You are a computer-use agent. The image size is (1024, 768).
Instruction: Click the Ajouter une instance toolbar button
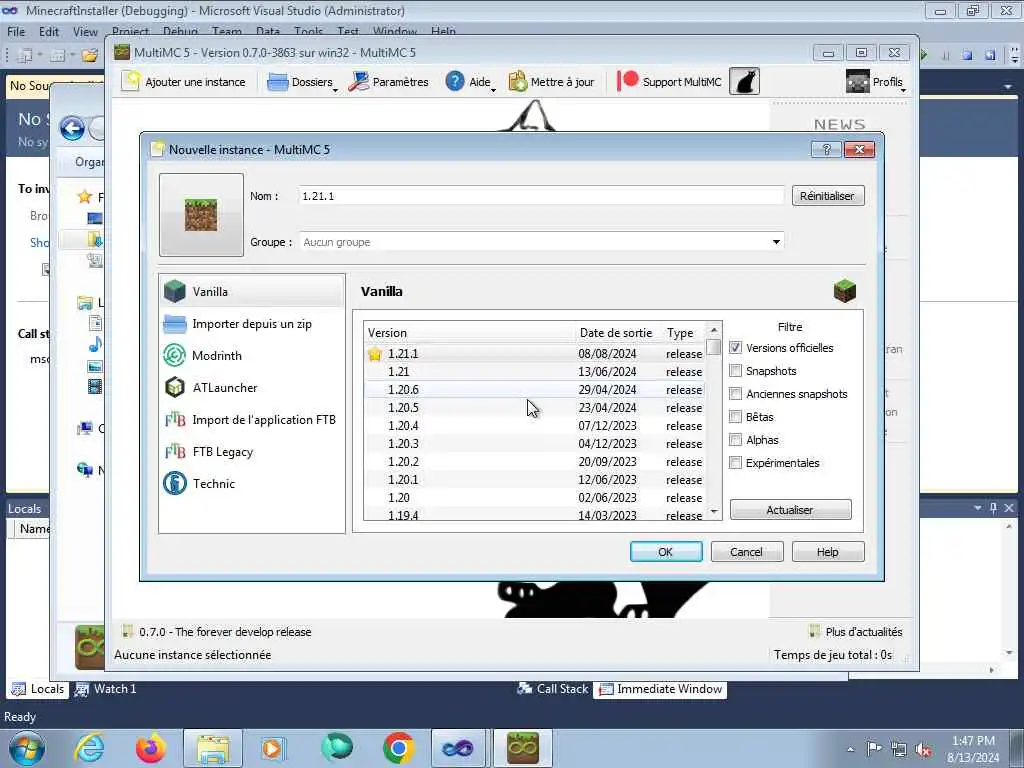184,82
